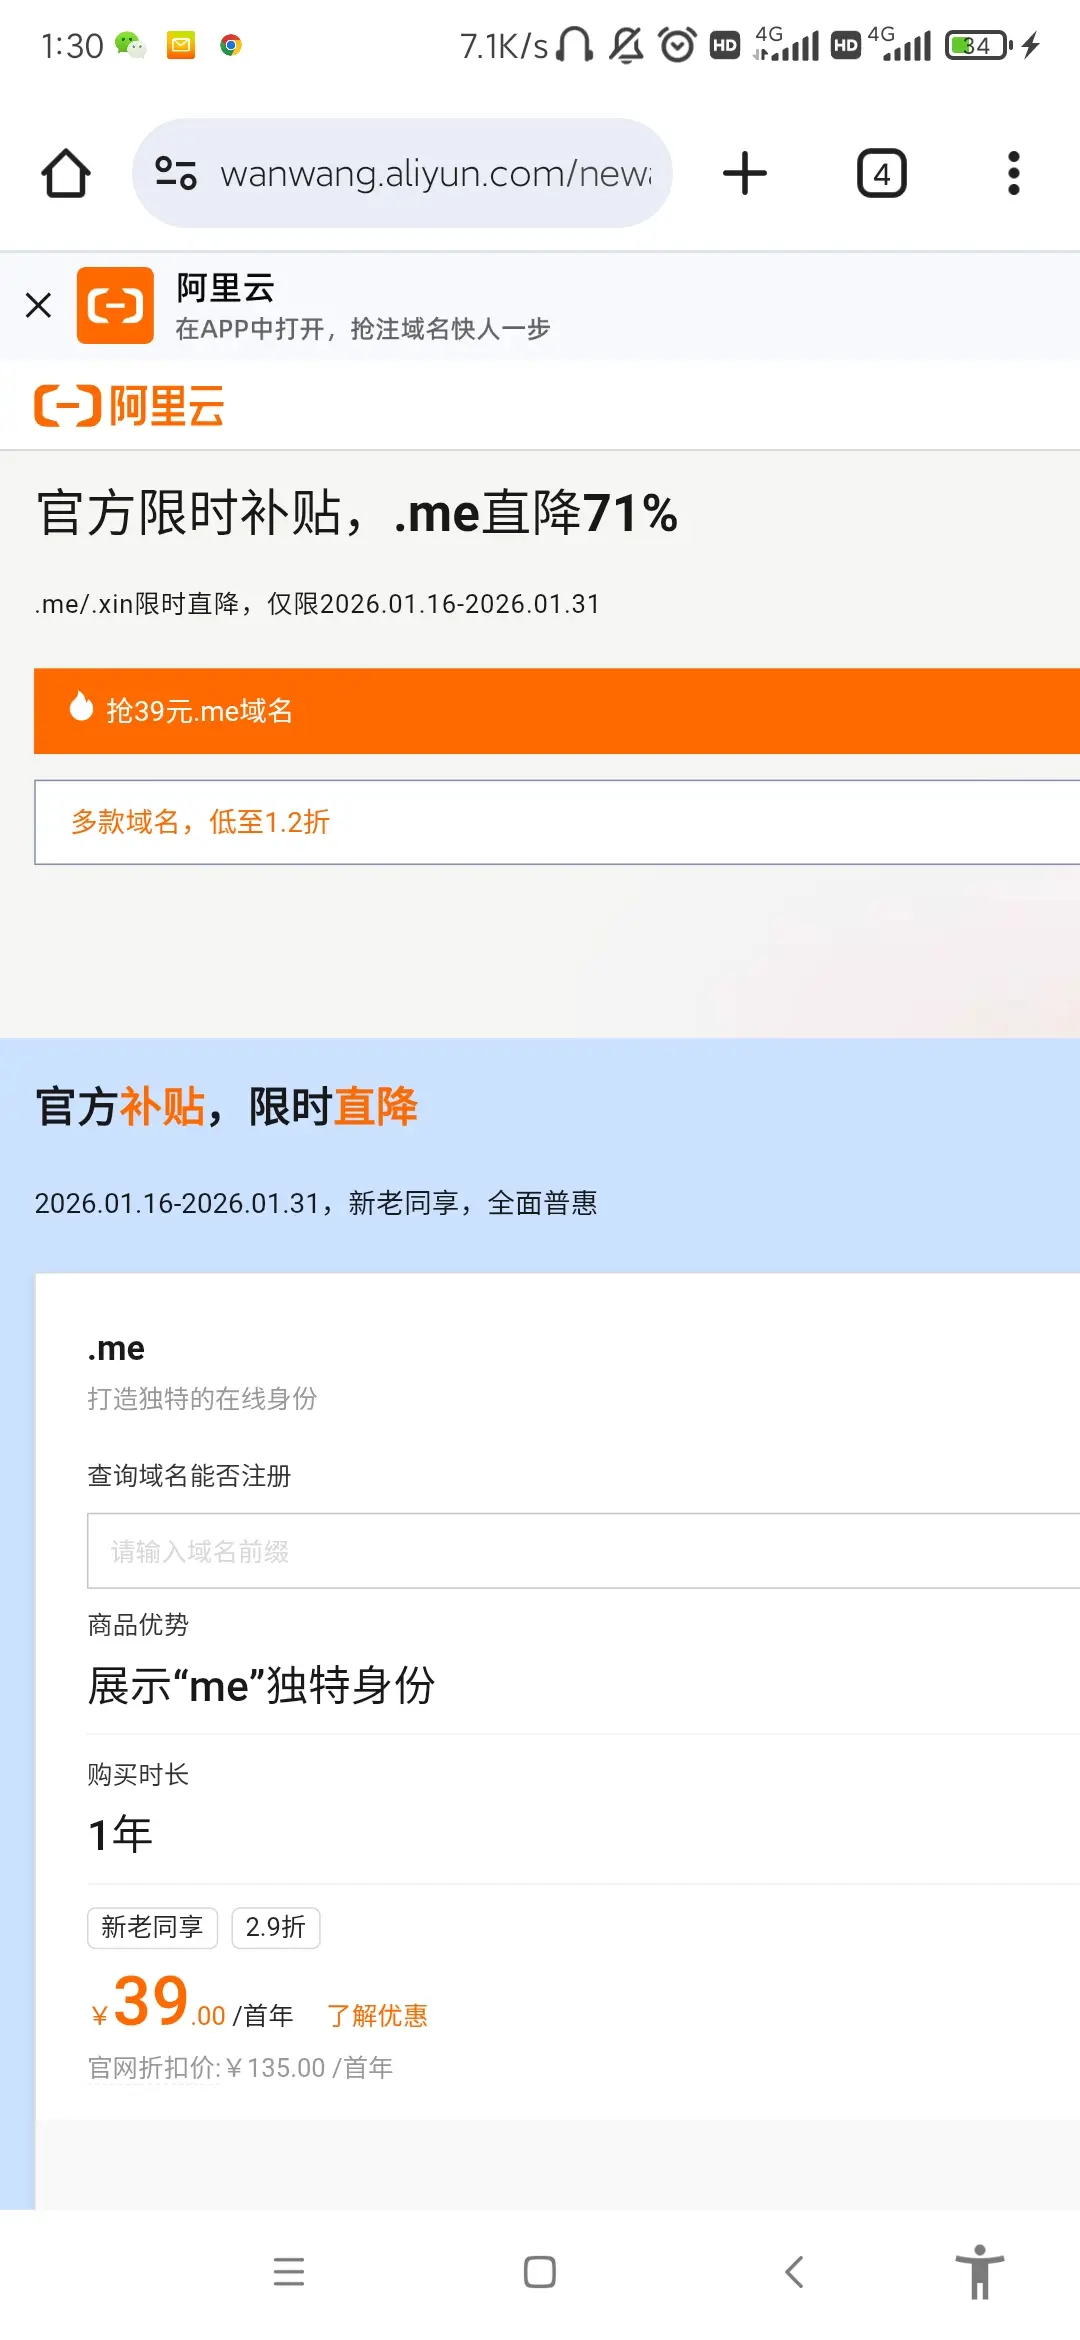Open the browser three-dot menu

coord(1014,173)
